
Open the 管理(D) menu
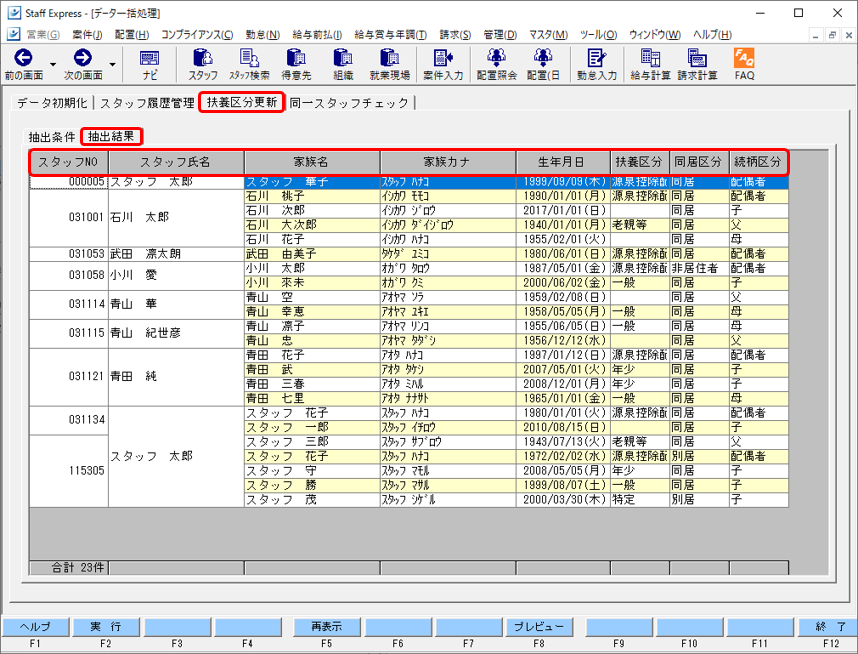click(500, 35)
